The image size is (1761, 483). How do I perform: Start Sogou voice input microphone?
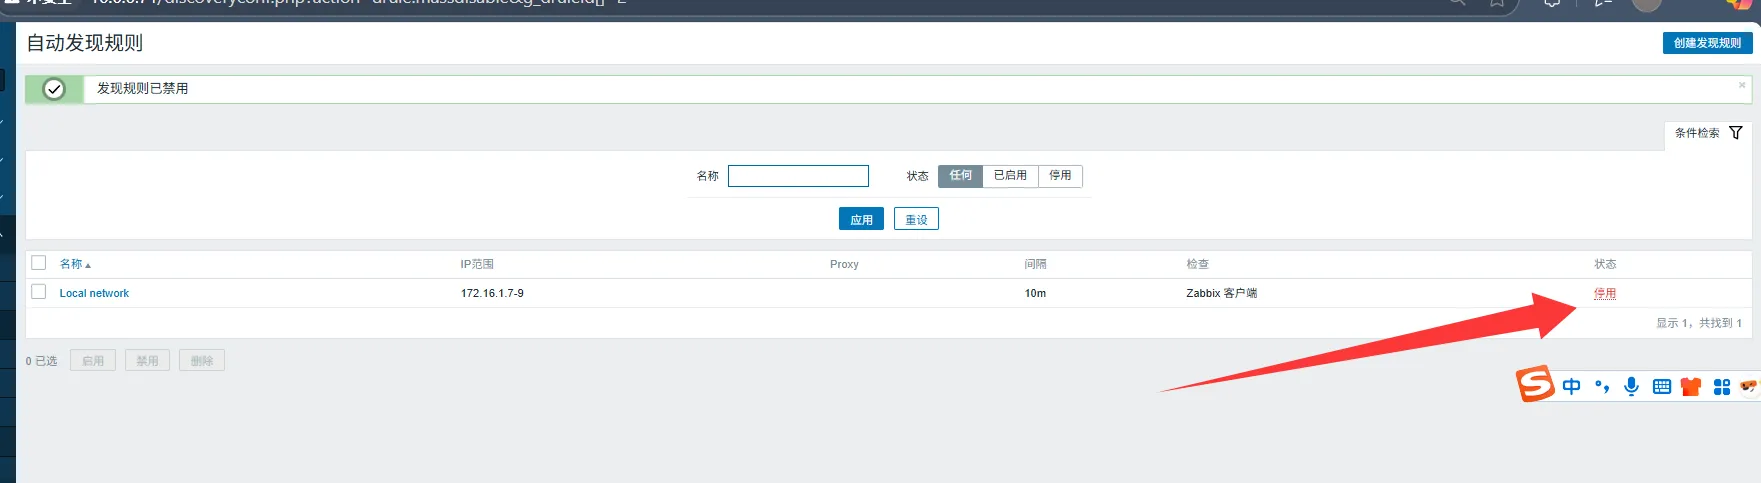[x=1631, y=387]
